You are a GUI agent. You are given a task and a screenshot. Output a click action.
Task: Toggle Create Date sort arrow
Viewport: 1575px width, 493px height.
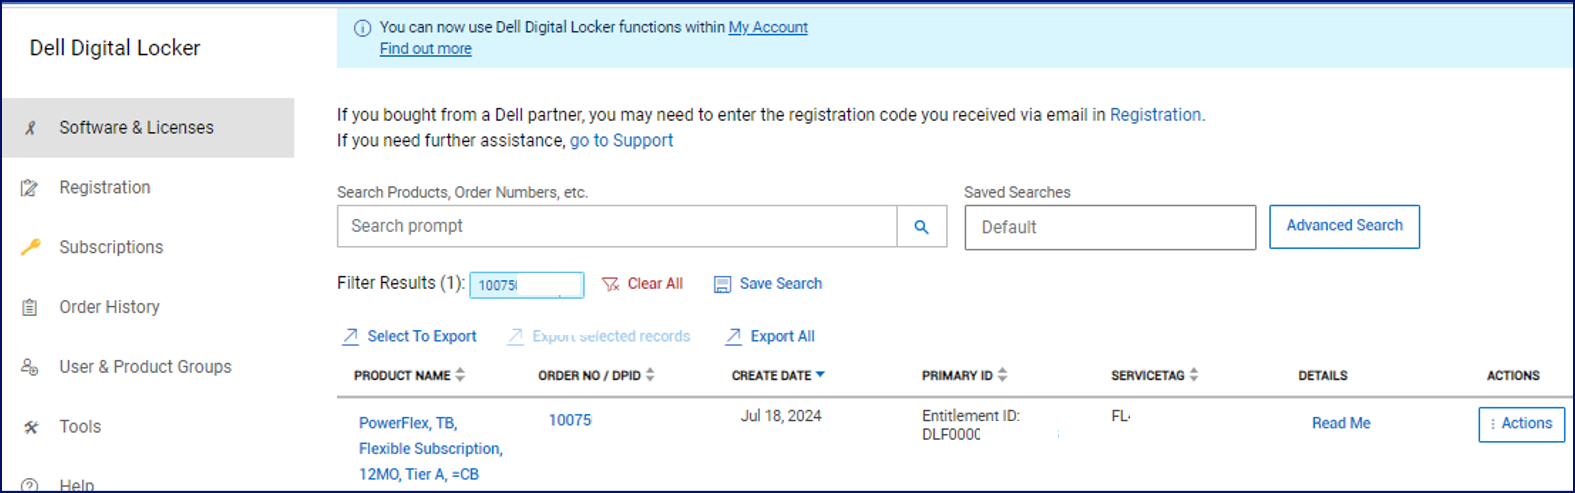click(x=820, y=375)
